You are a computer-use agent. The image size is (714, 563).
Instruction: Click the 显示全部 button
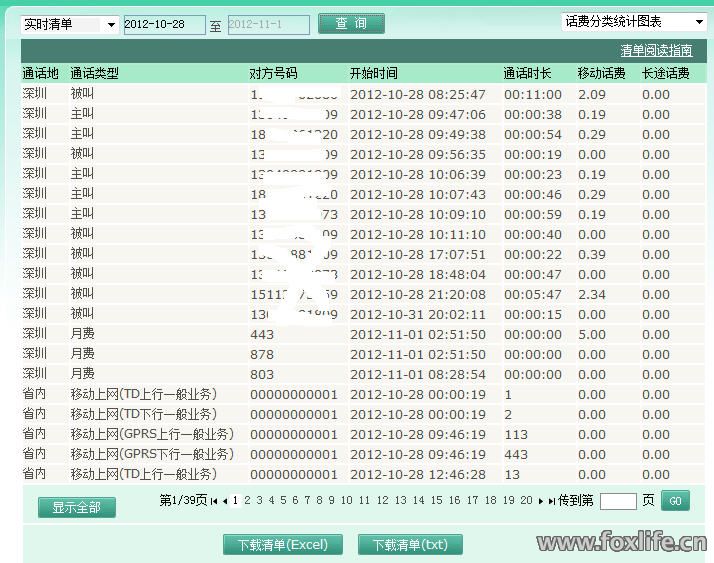pos(76,507)
